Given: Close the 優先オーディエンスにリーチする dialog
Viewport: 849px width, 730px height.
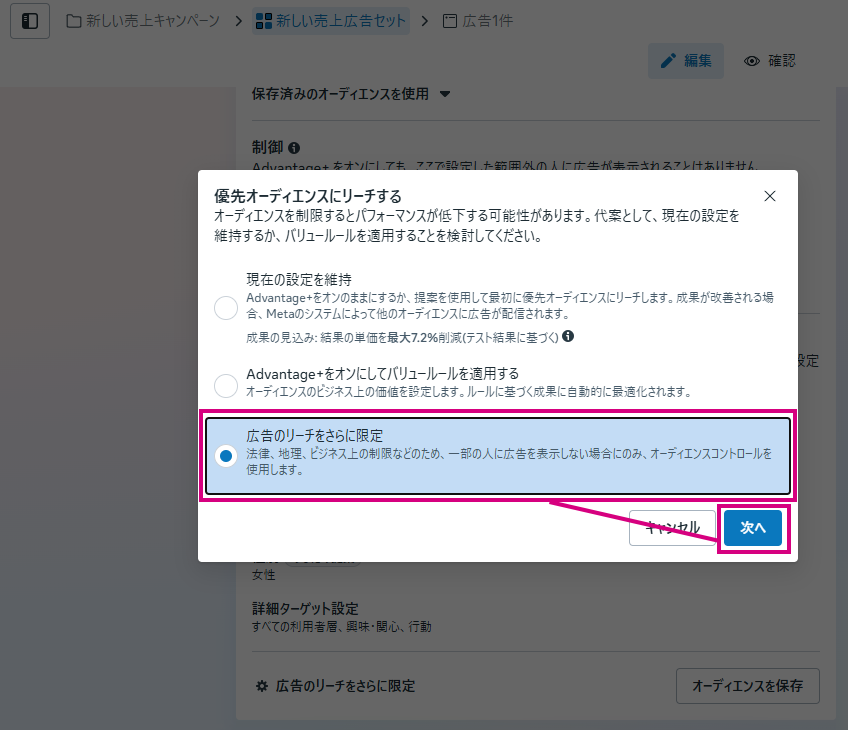Looking at the screenshot, I should pyautogui.click(x=769, y=196).
